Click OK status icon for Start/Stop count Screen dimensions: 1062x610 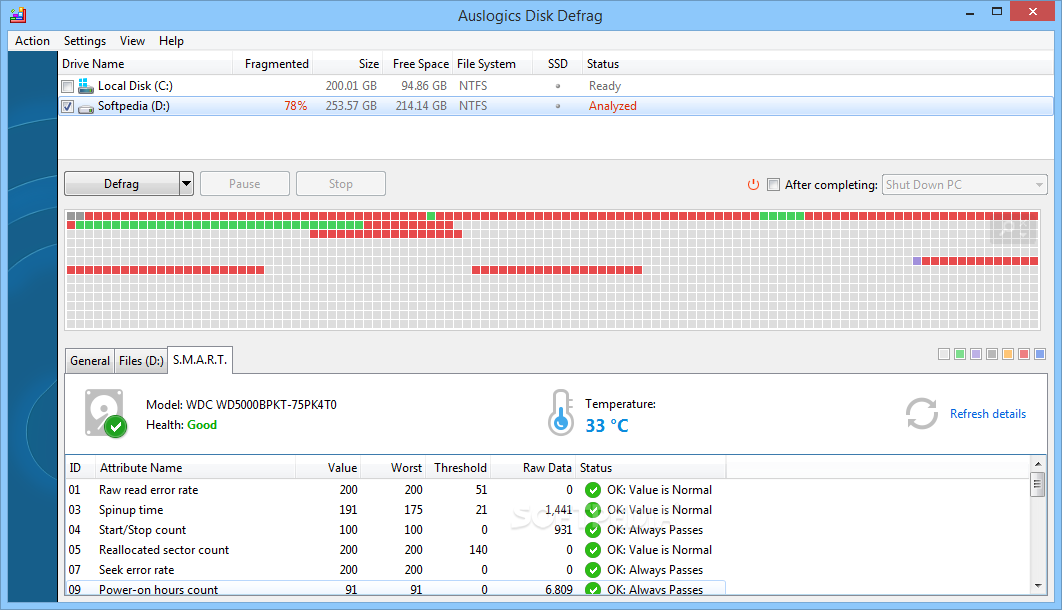tap(593, 530)
